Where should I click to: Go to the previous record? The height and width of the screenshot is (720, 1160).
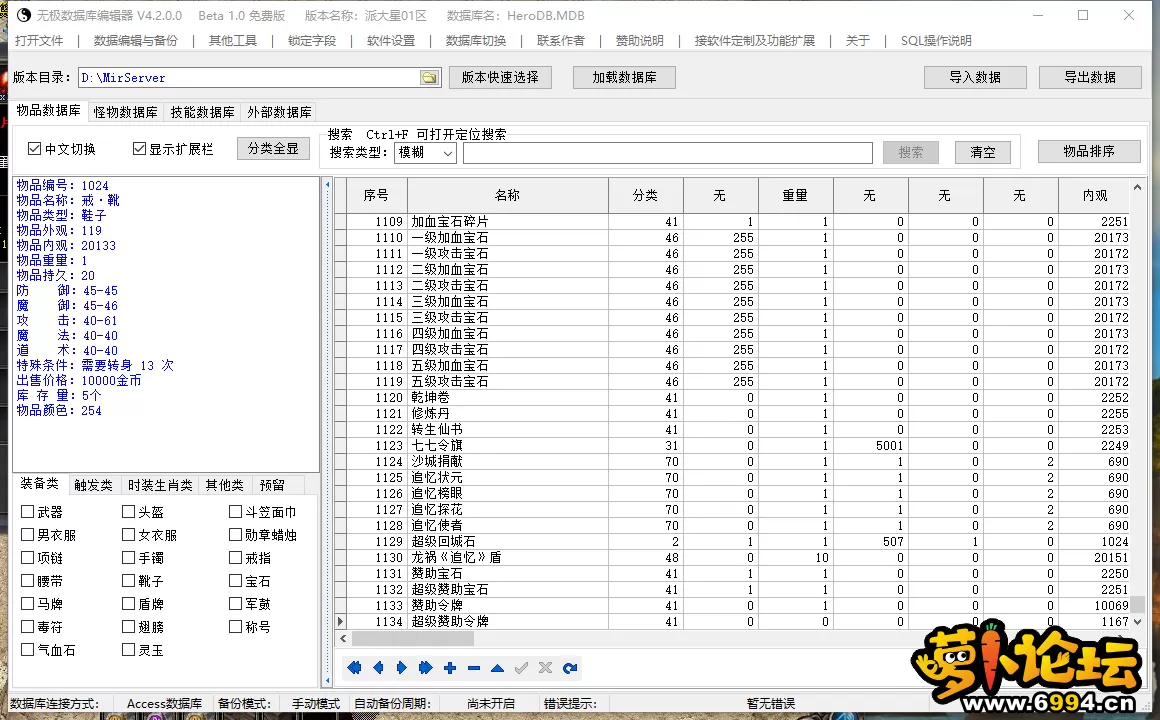[378, 668]
